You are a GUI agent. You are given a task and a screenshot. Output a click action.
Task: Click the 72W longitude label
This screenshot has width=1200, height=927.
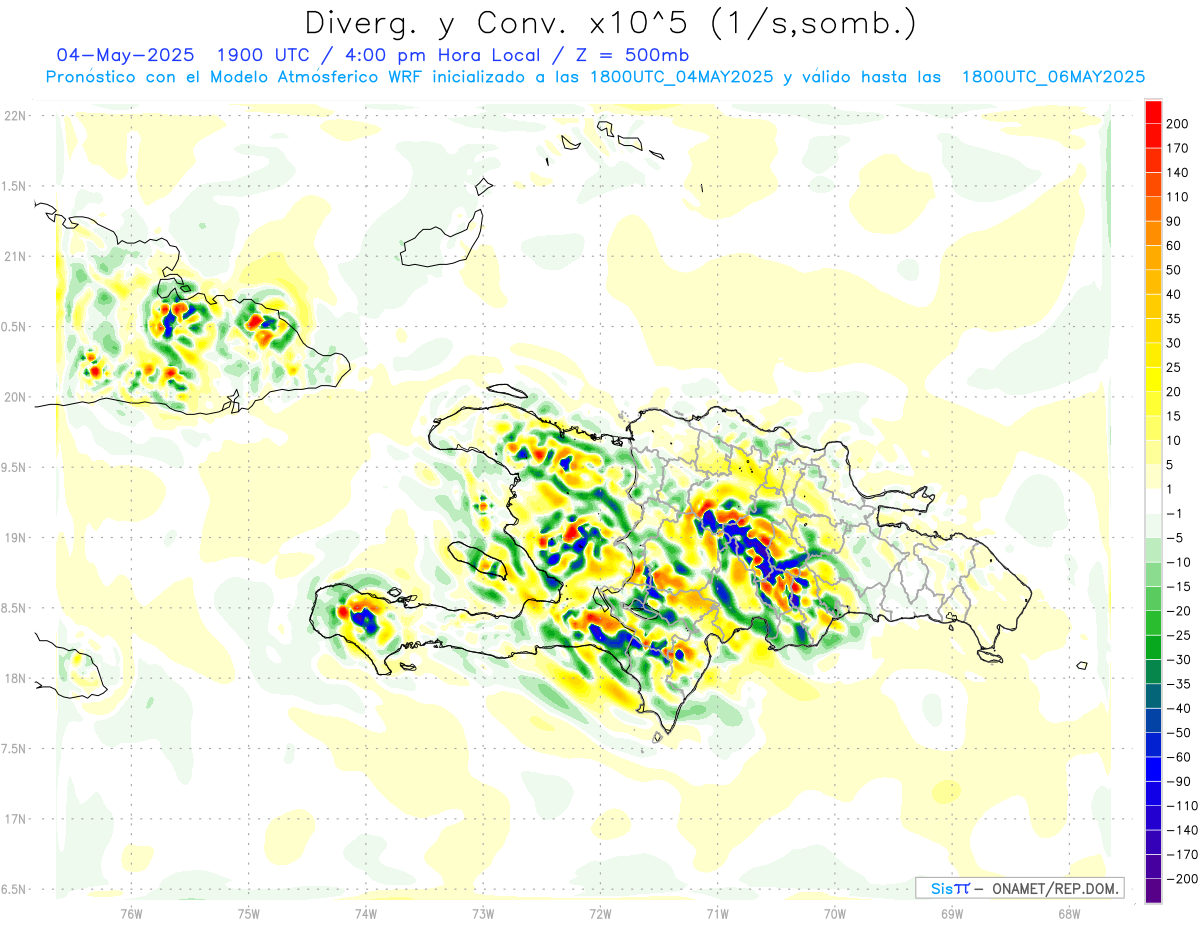click(600, 912)
